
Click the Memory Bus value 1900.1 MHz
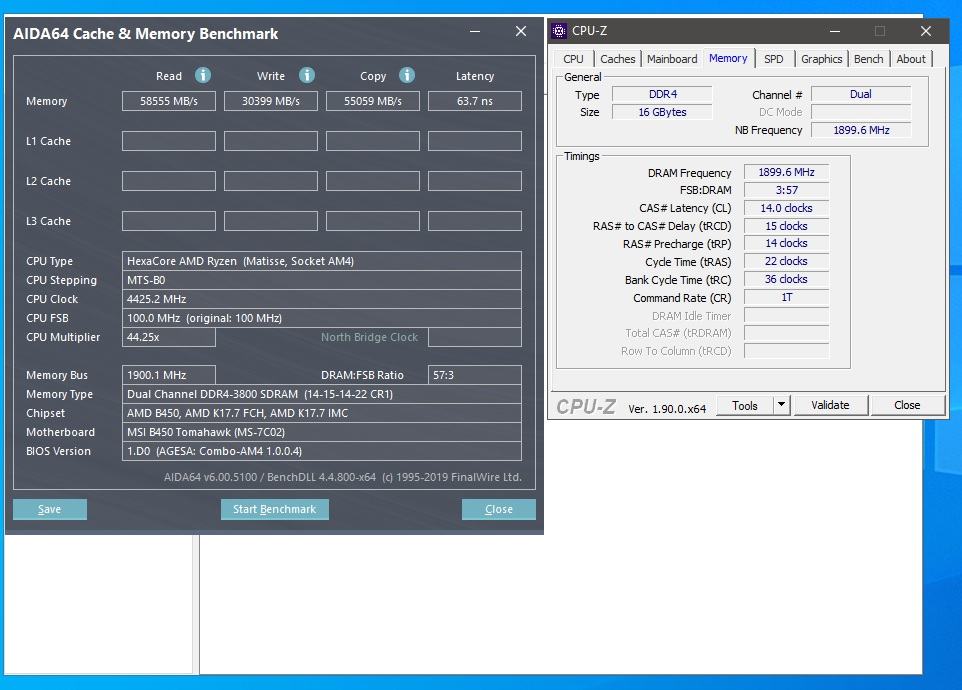click(x=169, y=375)
